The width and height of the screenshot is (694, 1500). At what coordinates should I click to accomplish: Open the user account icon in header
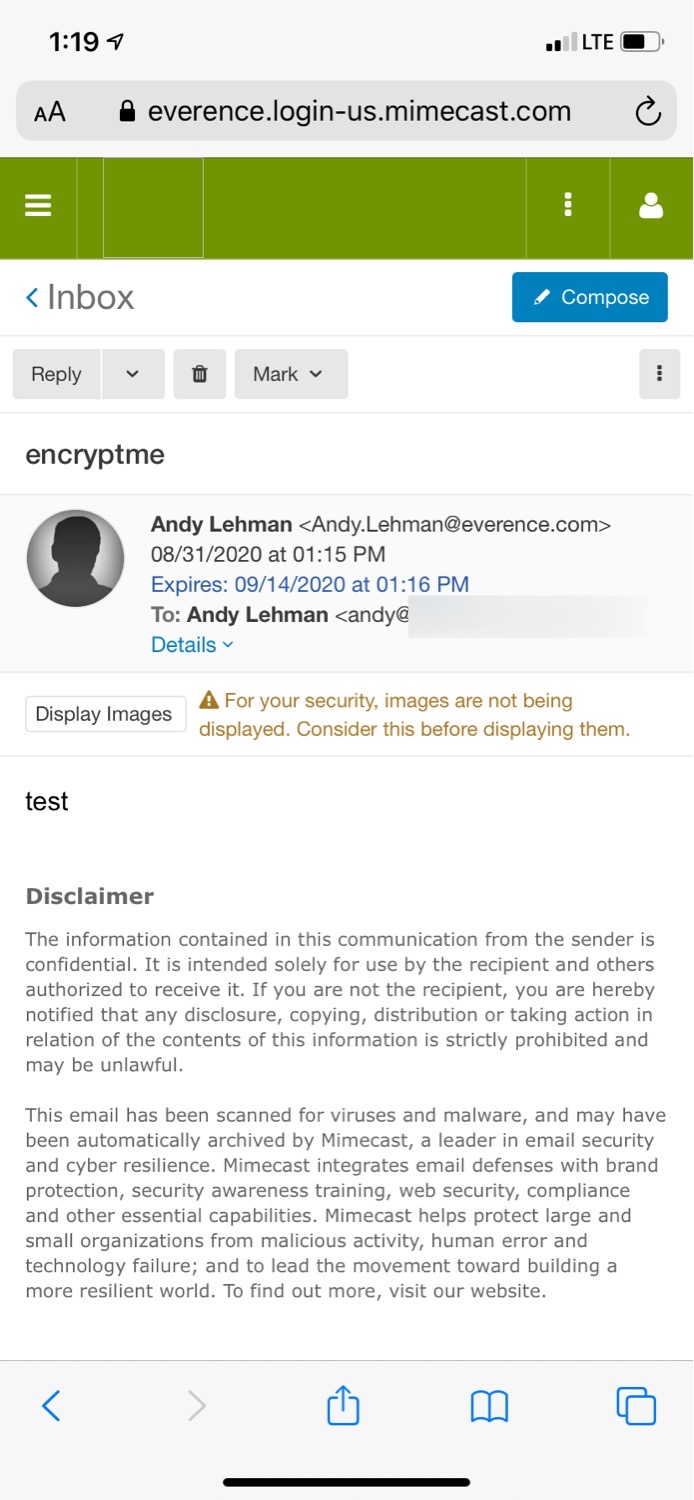pyautogui.click(x=651, y=206)
